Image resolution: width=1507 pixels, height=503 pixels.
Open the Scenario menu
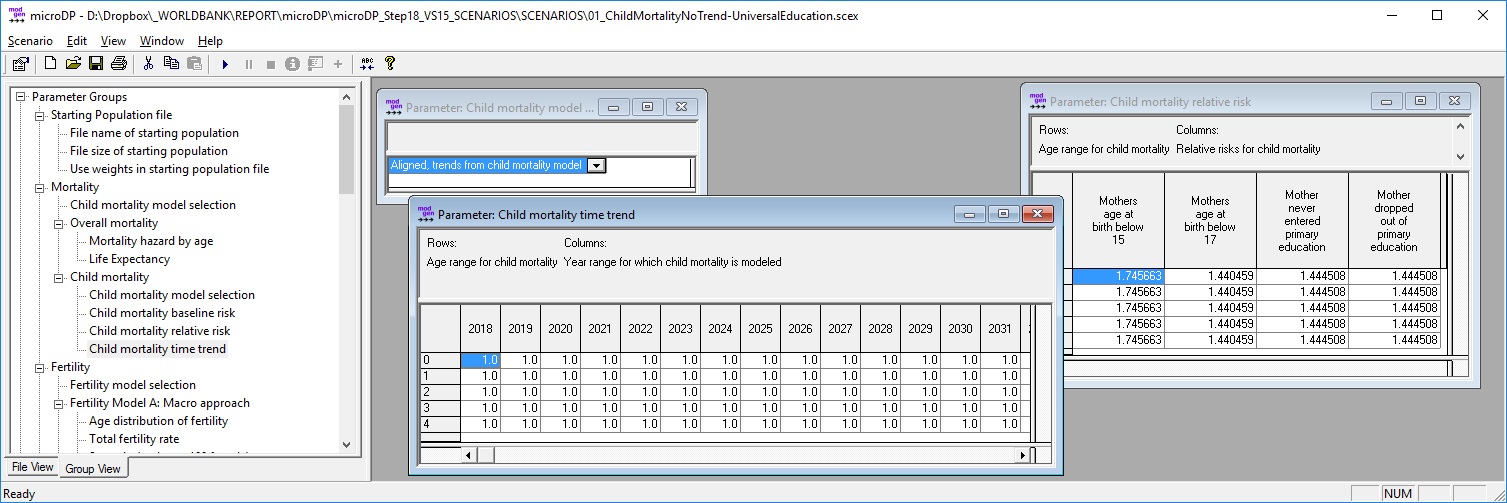[x=30, y=41]
